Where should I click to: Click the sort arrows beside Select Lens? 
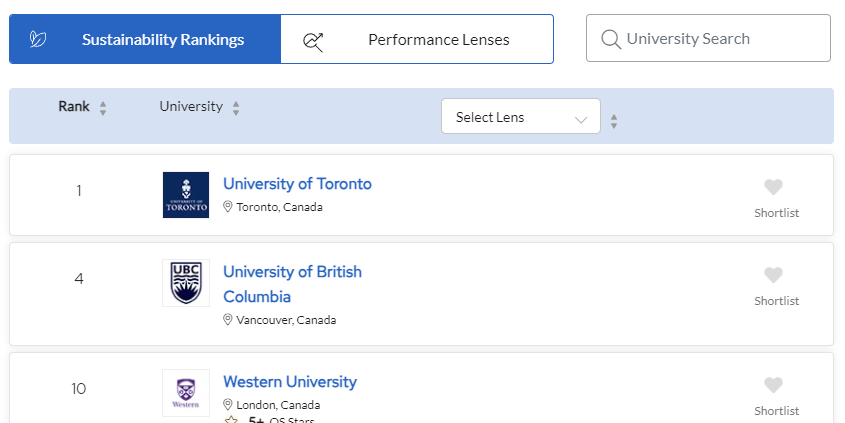coord(614,121)
